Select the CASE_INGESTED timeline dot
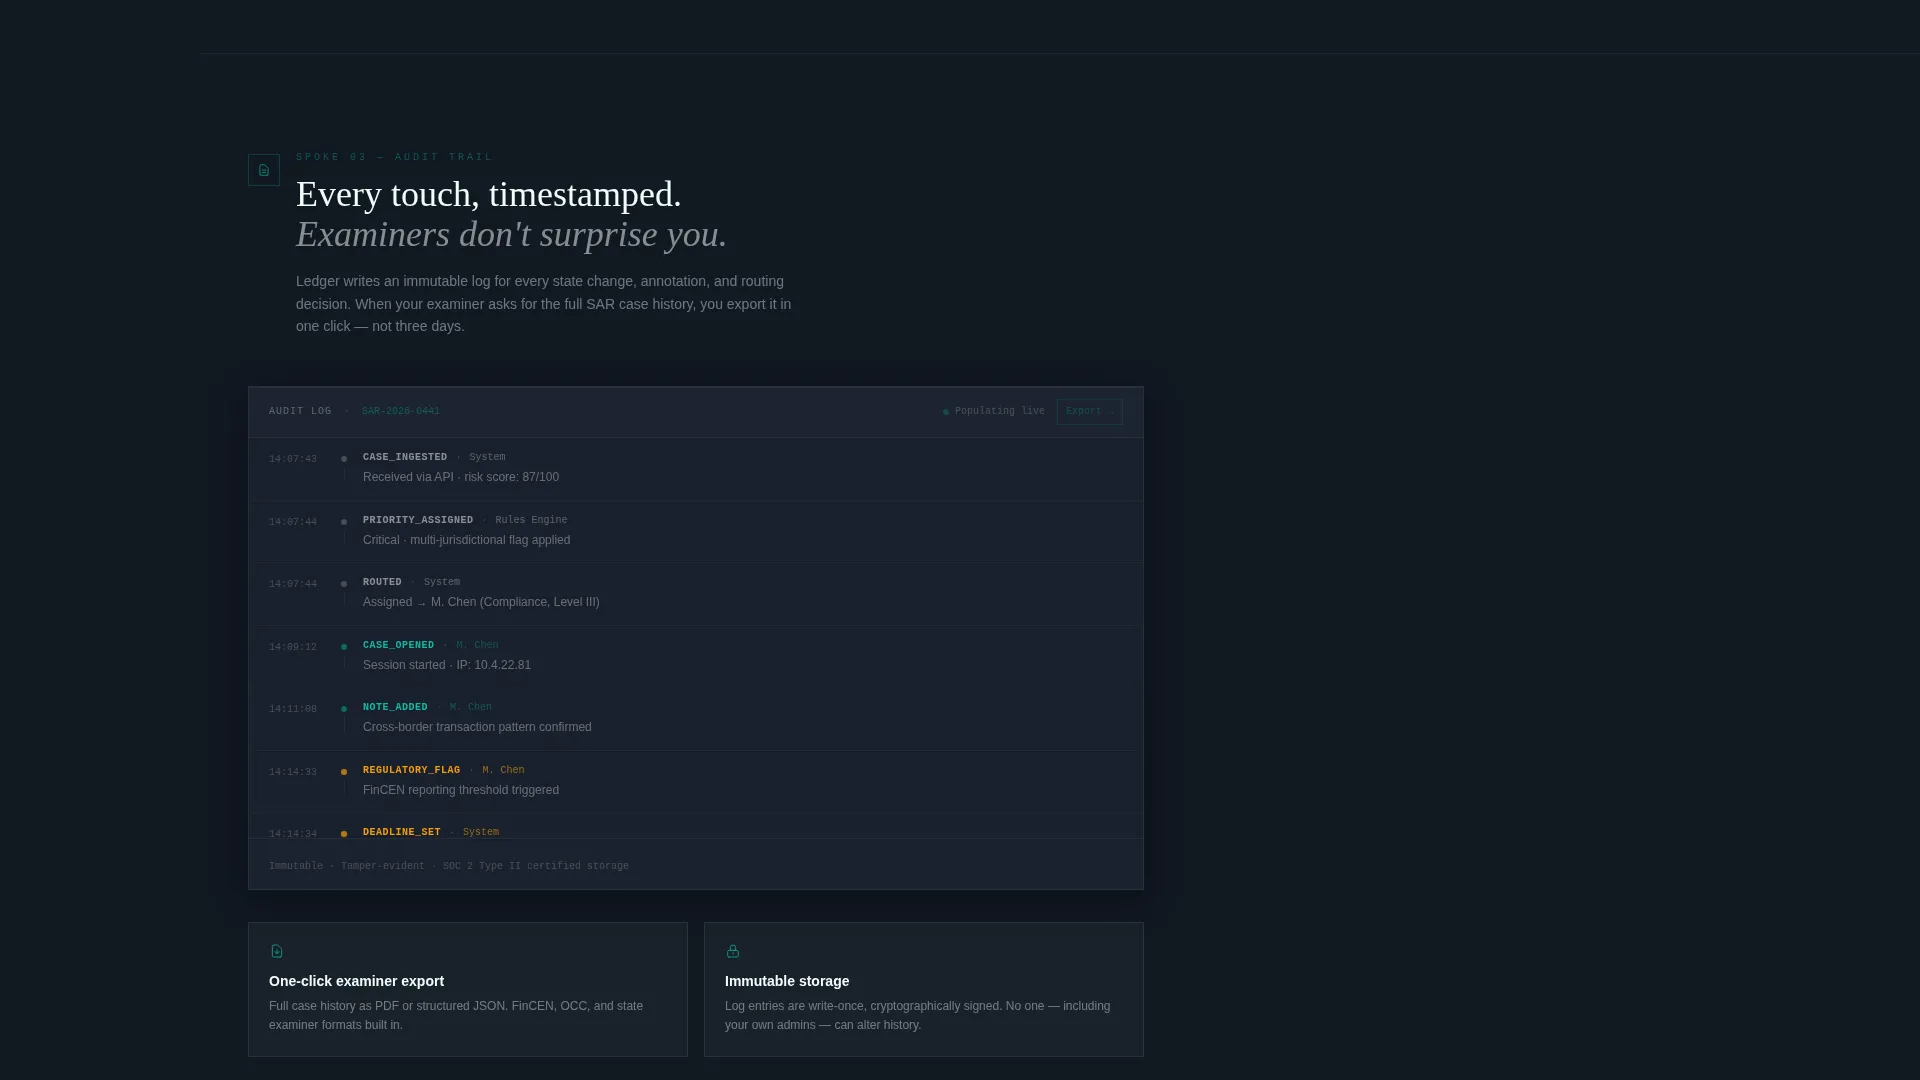This screenshot has height=1080, width=1920. coord(344,459)
